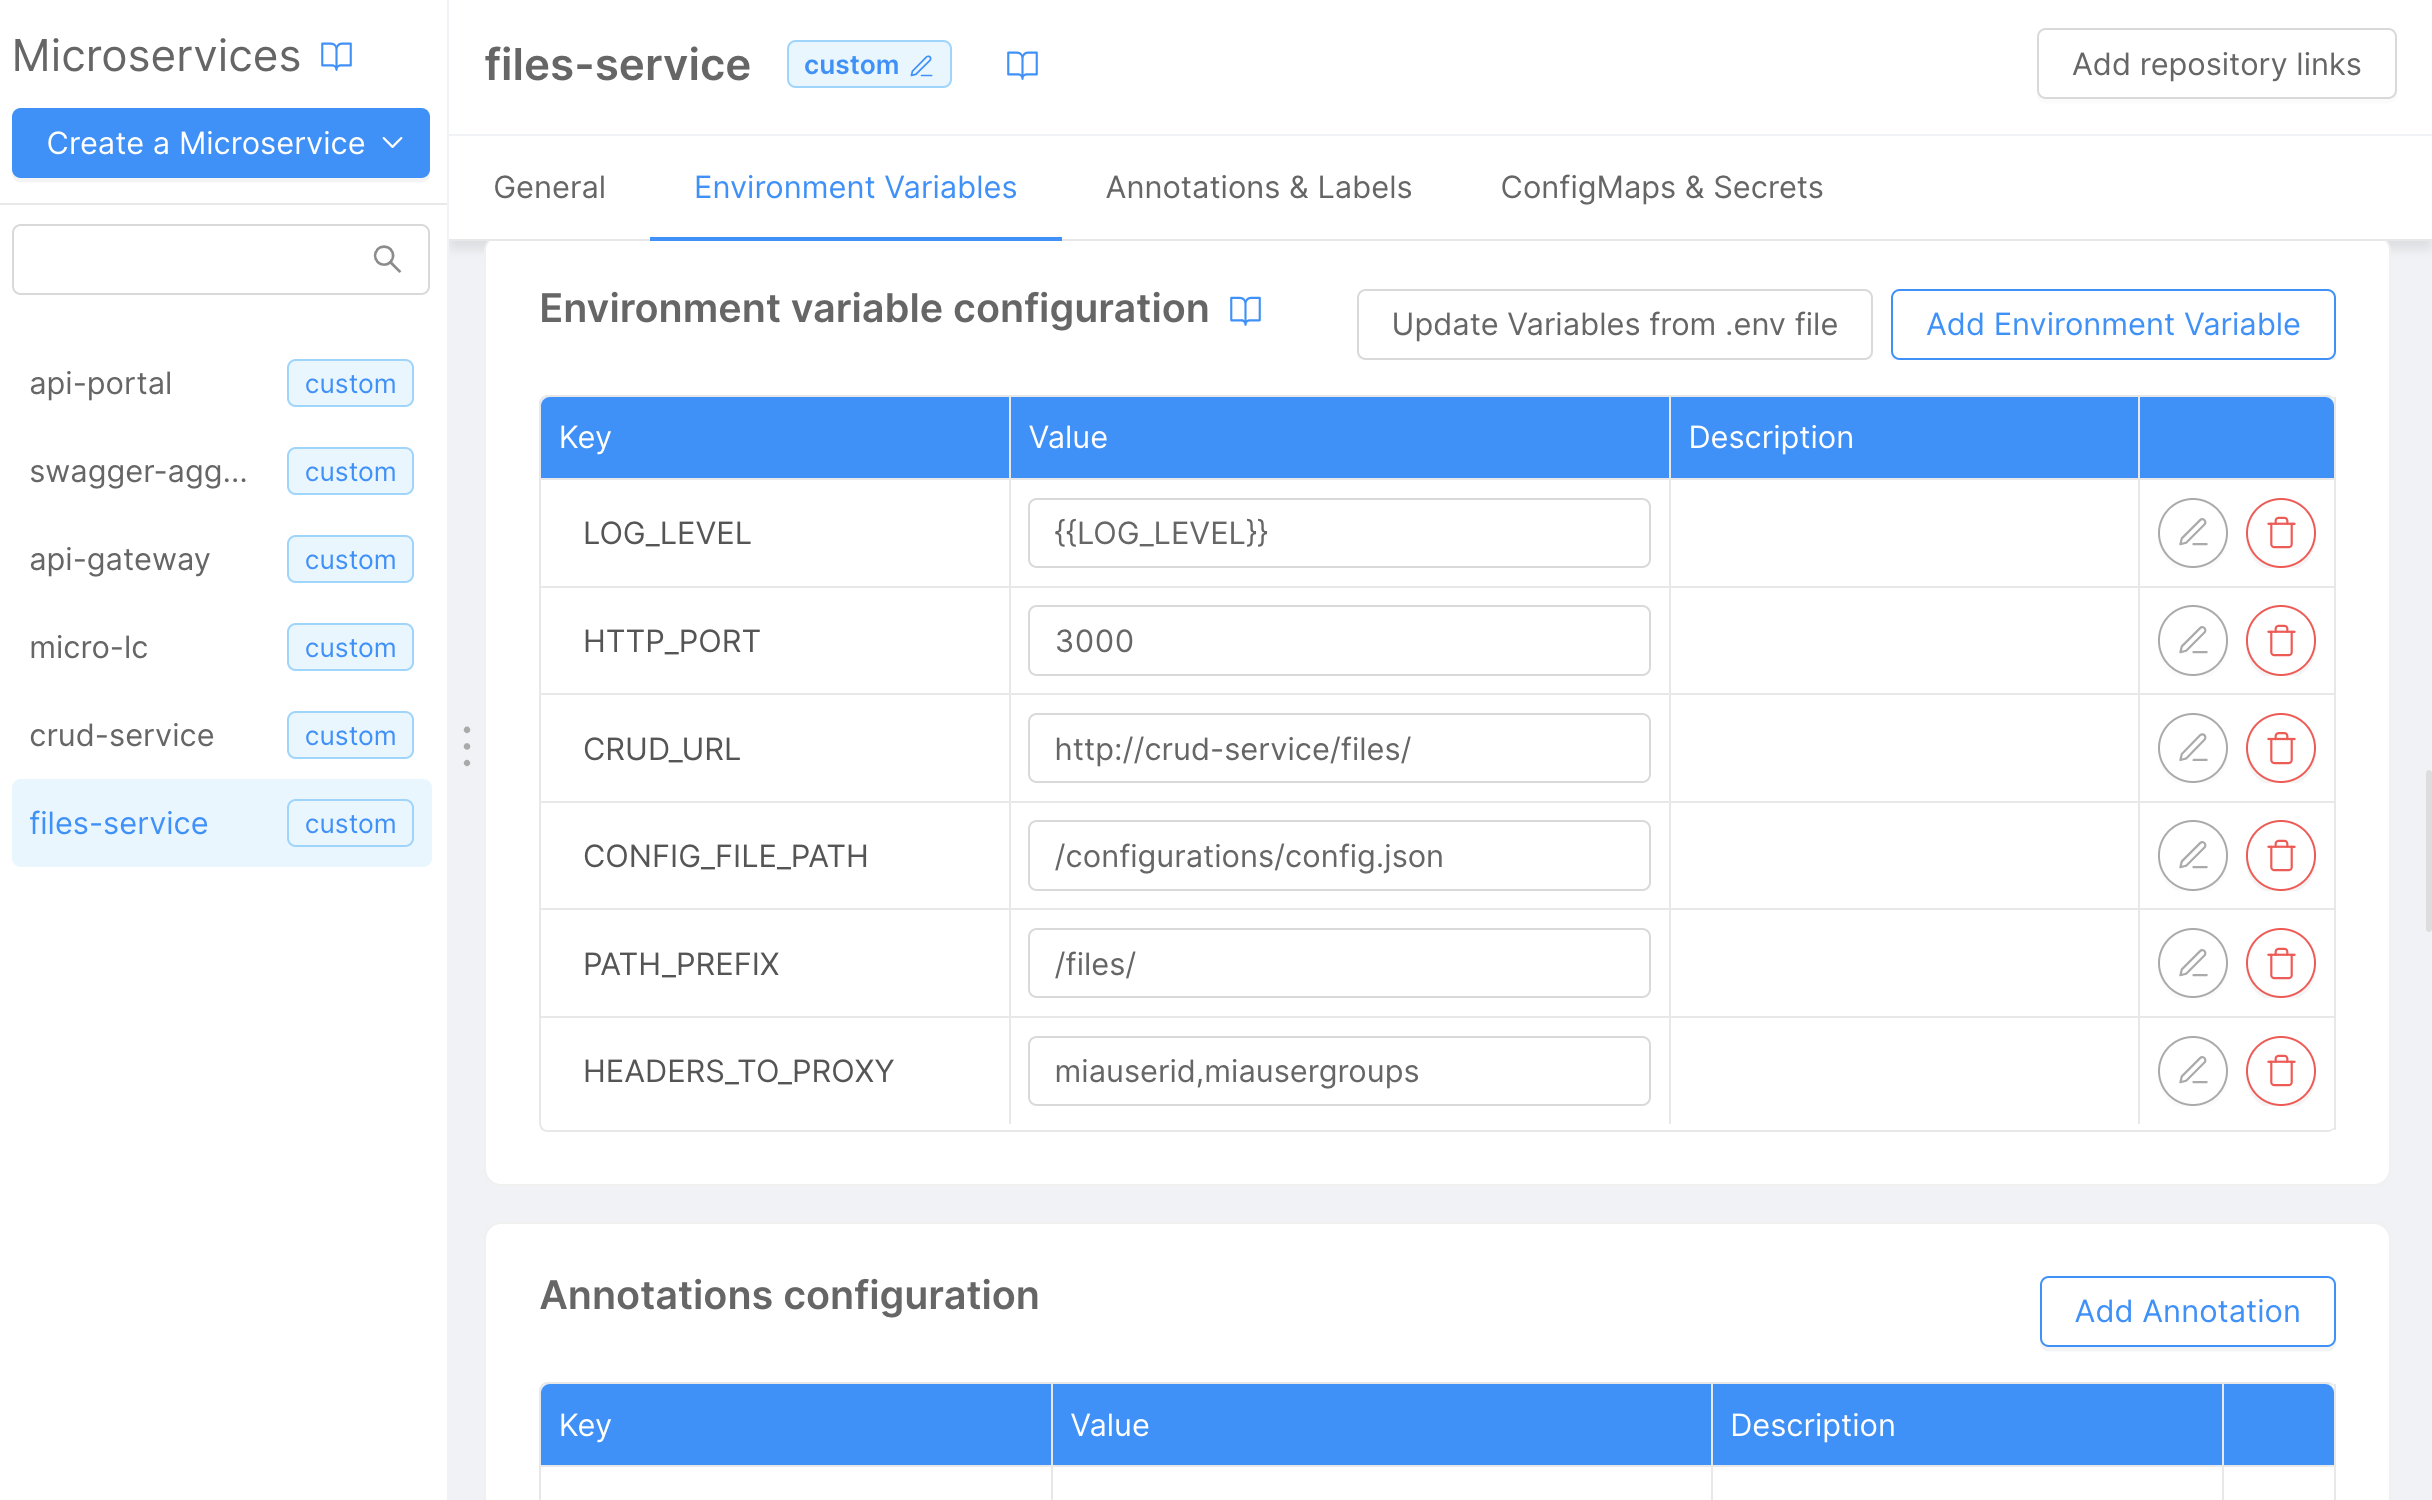
Task: Delete the HEADERS_TO_PROXY variable
Action: 2280,1071
